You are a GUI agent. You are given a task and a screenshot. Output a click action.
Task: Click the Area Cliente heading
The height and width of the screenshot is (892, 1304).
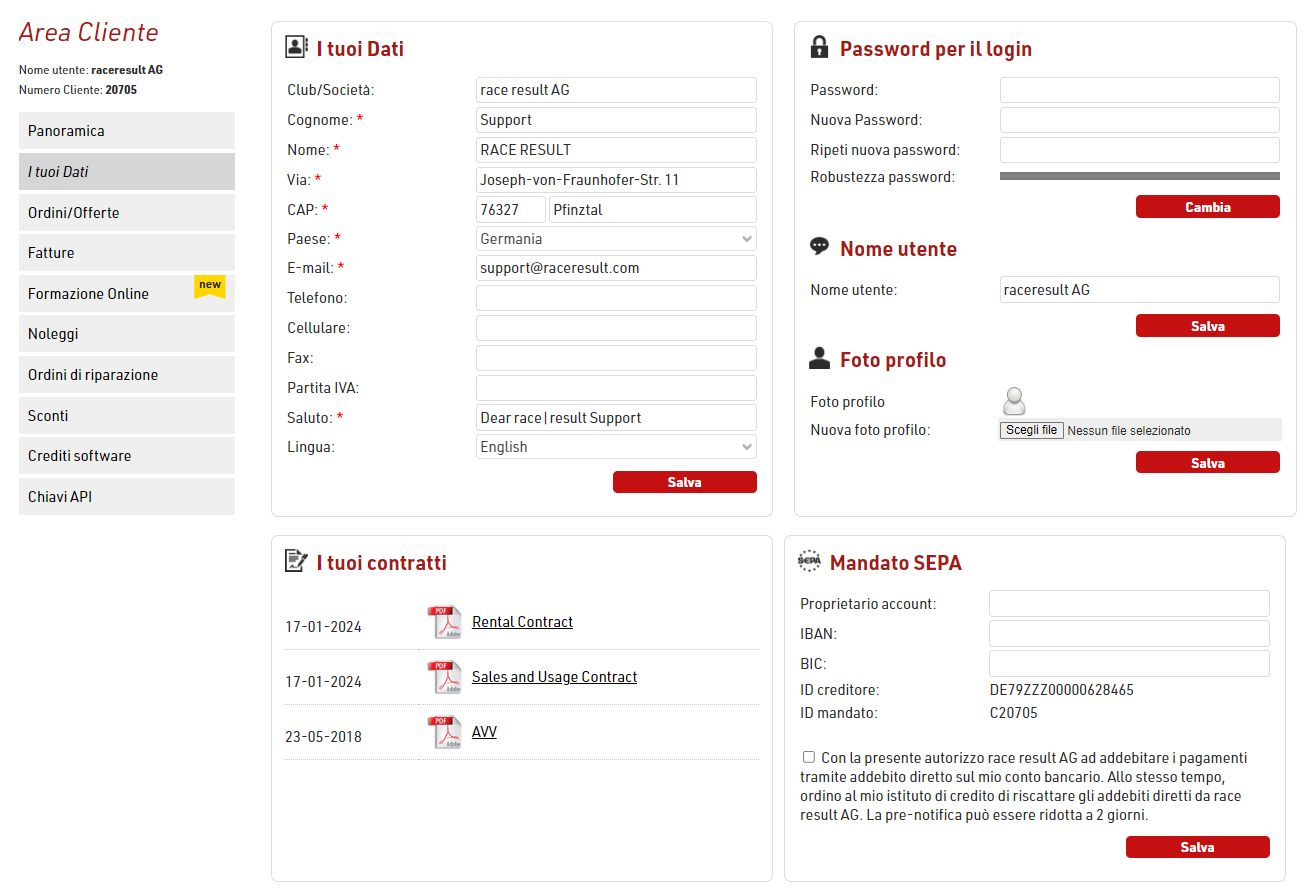[89, 32]
